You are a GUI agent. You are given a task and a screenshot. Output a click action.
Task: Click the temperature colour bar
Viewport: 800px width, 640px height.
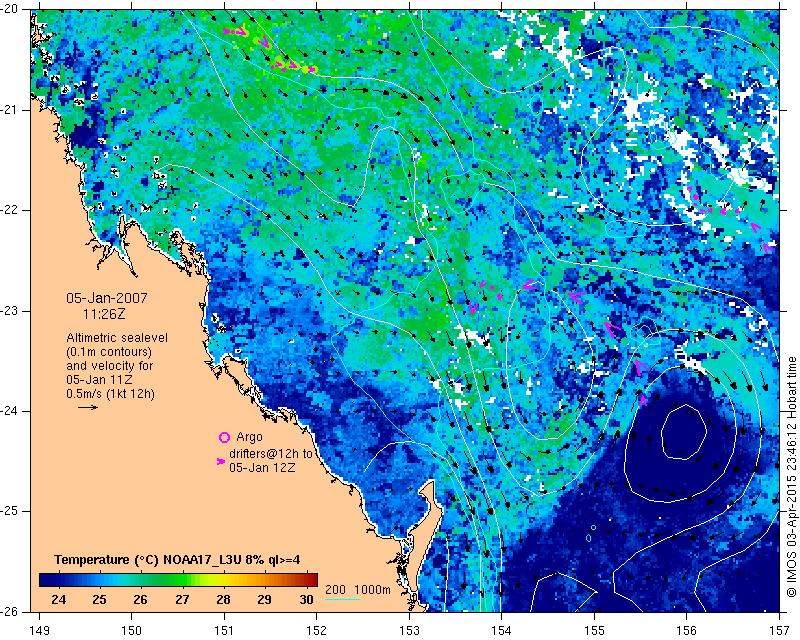click(x=178, y=580)
